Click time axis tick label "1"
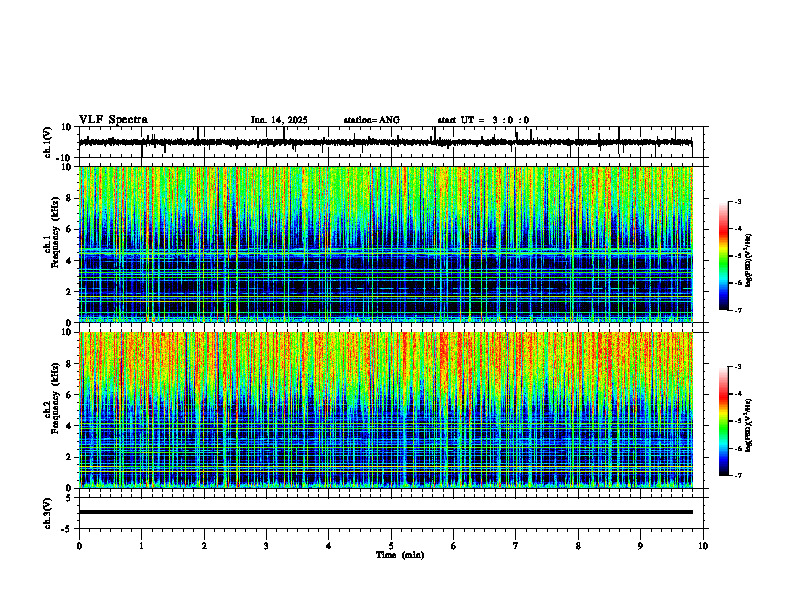This screenshot has height=612, width=792. click(141, 546)
